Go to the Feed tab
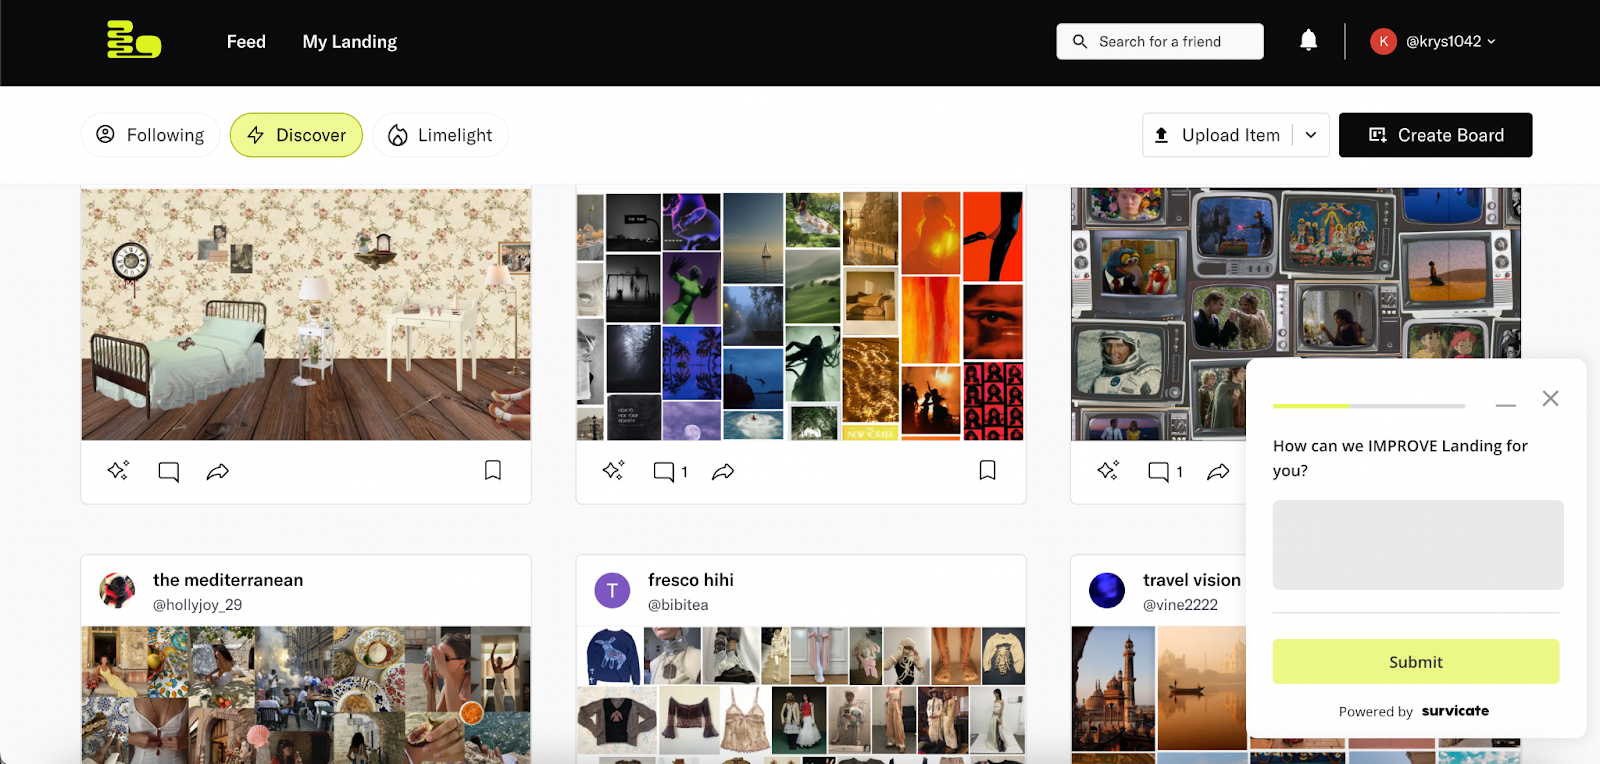This screenshot has height=764, width=1600. (x=246, y=41)
